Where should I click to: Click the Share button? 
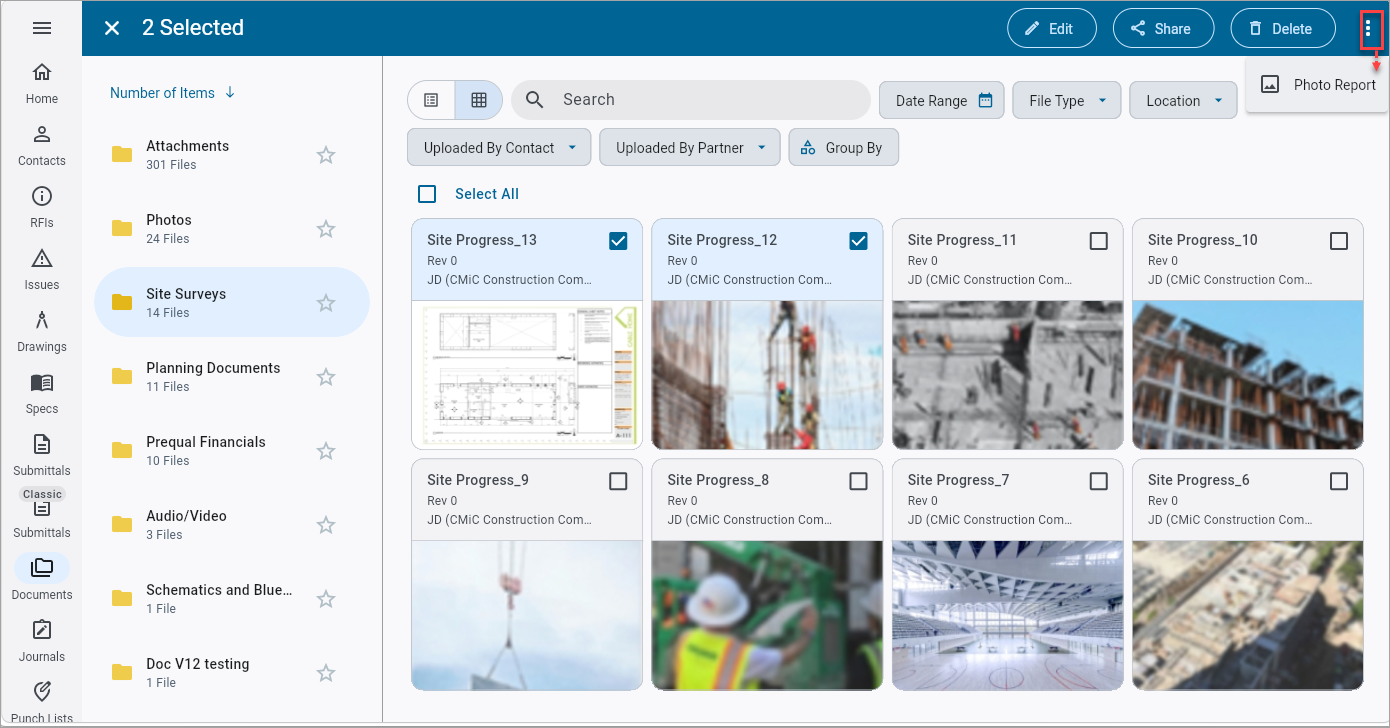click(x=1163, y=29)
